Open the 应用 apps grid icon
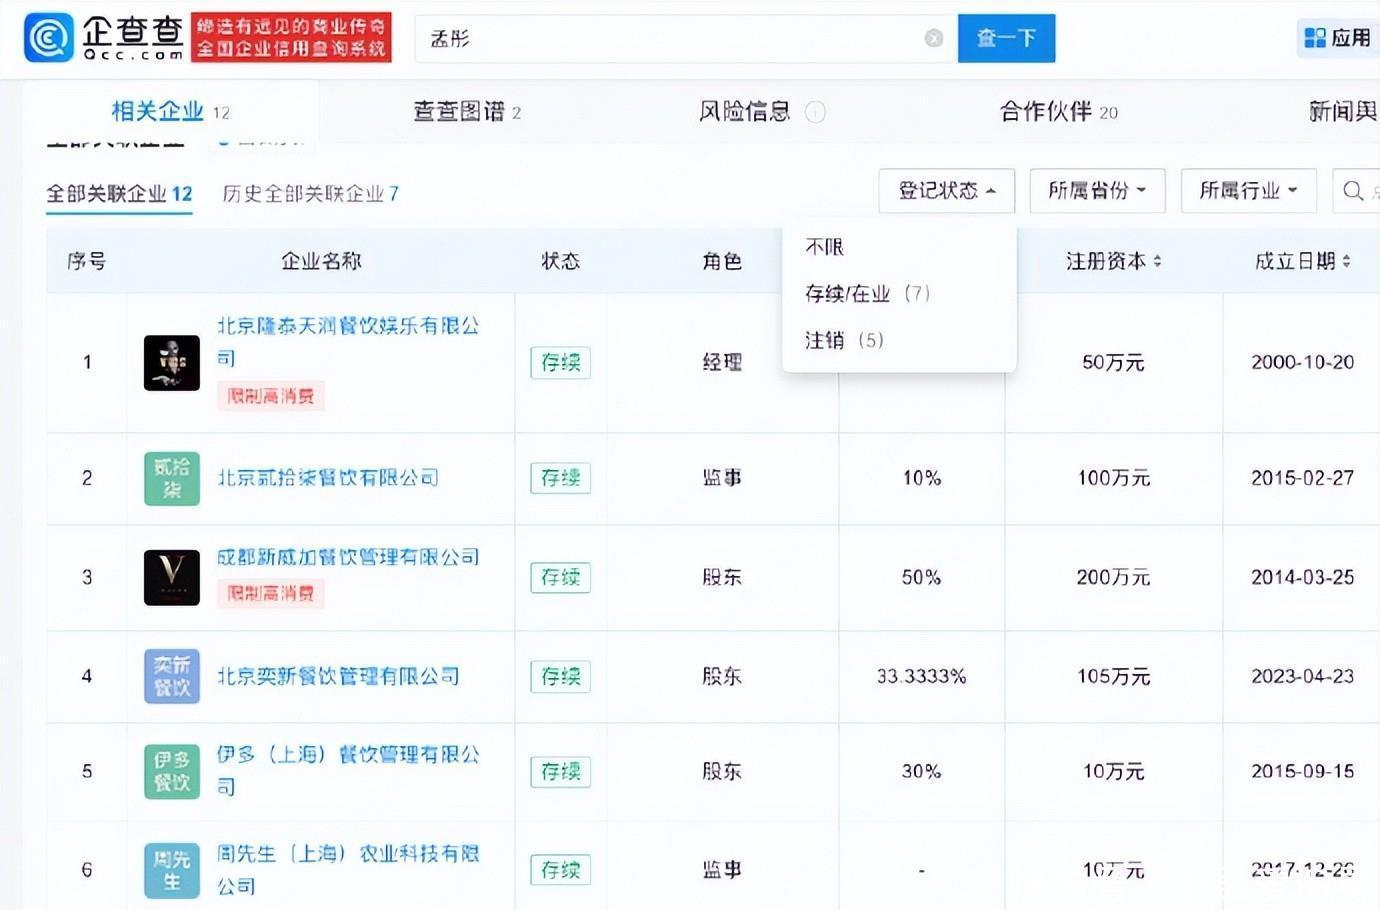Screen dimensions: 1380x910 tap(1315, 38)
